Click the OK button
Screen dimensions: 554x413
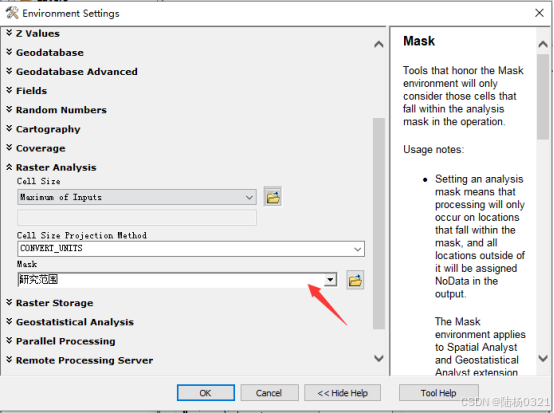206,393
